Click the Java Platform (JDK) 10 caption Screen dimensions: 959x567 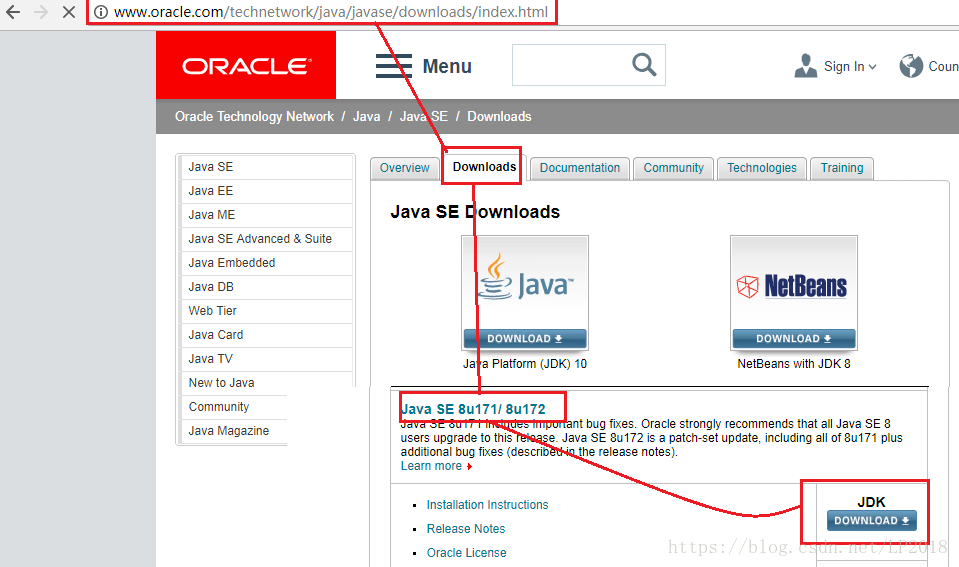[525, 364]
